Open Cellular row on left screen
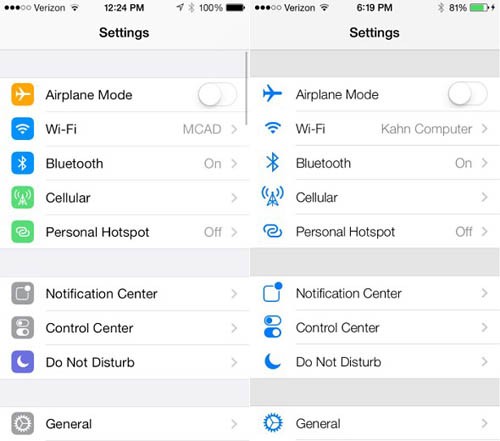 point(125,198)
